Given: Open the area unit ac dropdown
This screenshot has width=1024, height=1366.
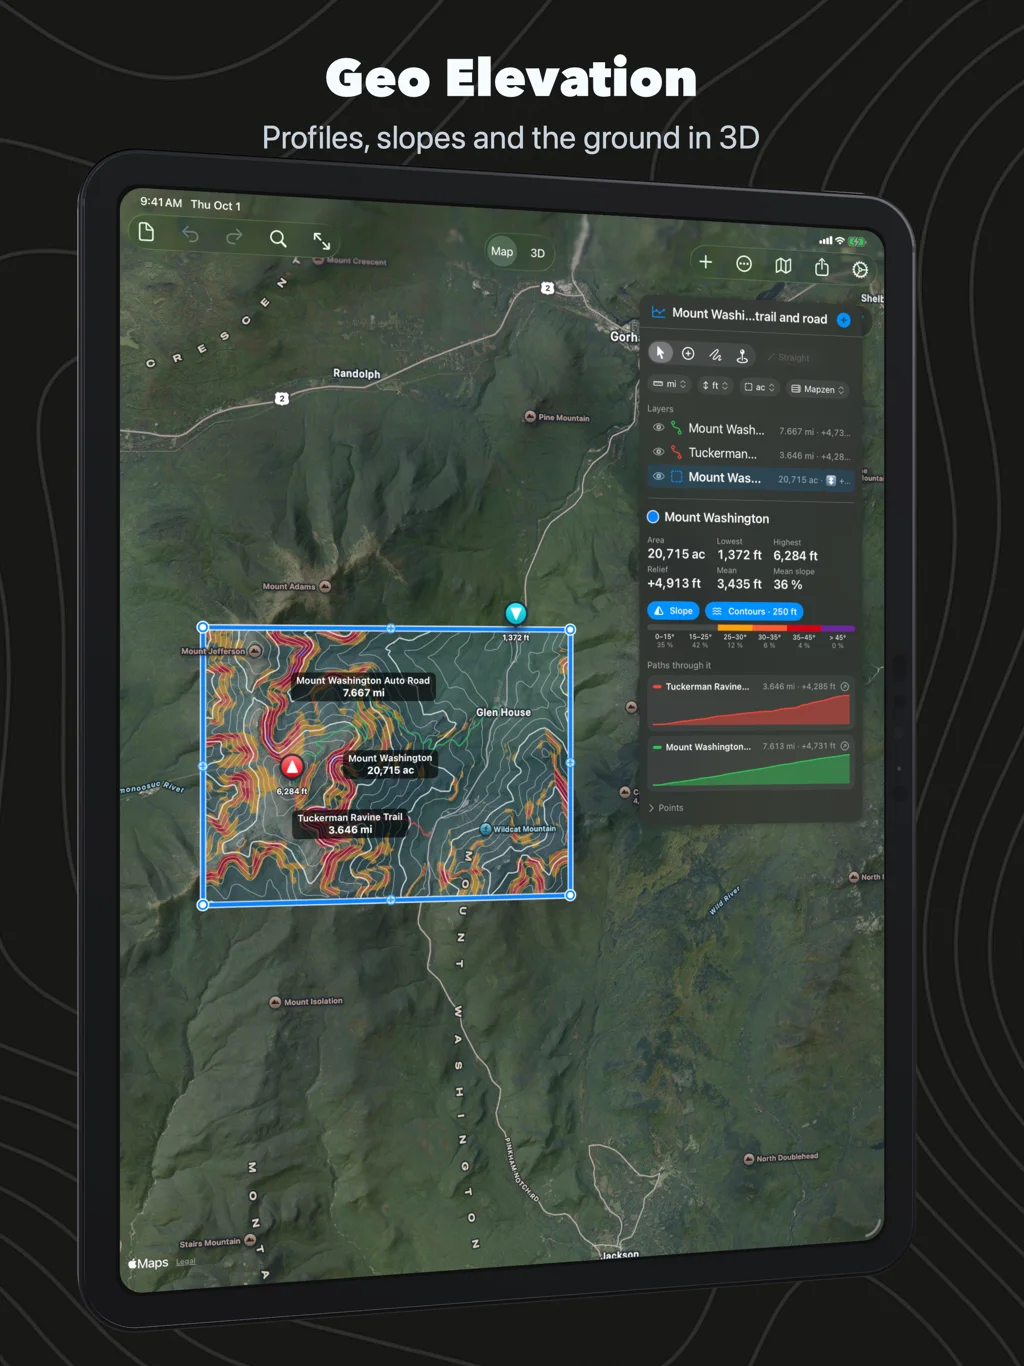Looking at the screenshot, I should (760, 387).
